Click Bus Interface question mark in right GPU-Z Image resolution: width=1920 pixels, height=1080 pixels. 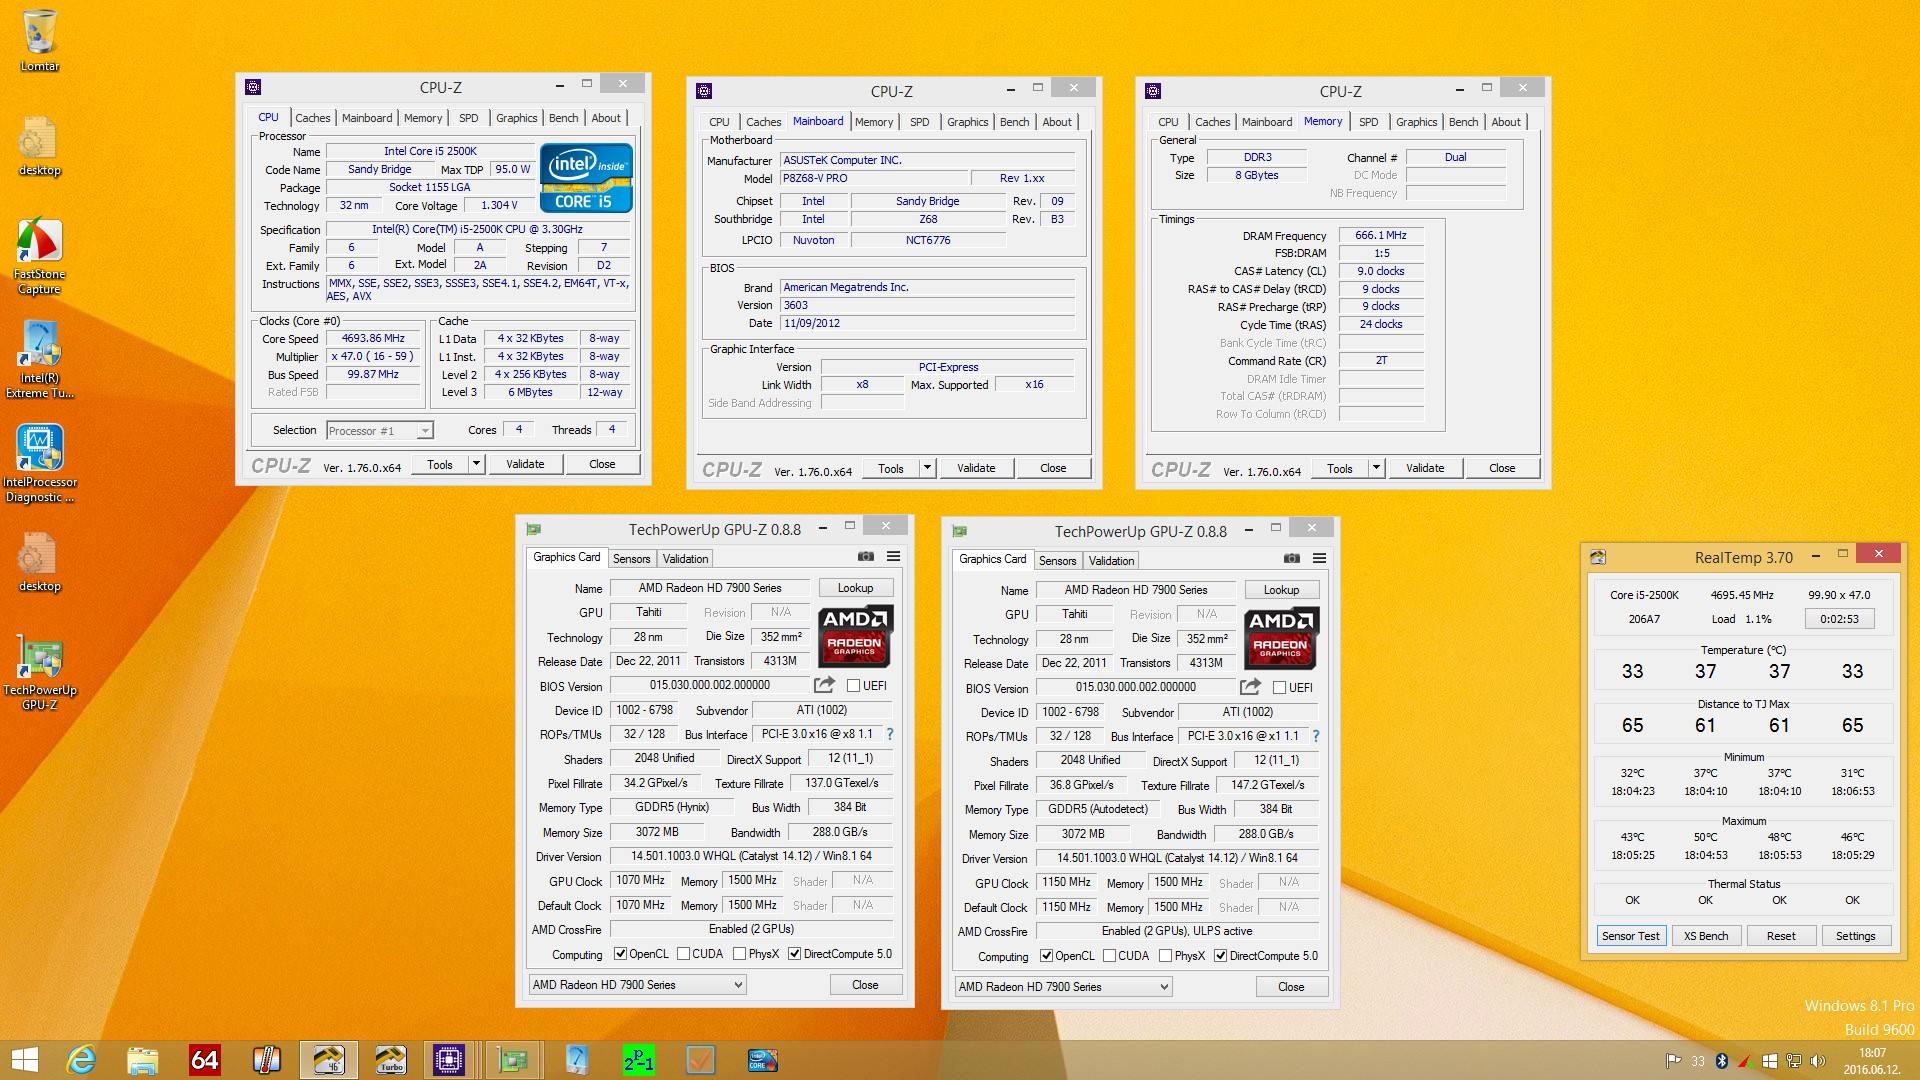click(1316, 736)
